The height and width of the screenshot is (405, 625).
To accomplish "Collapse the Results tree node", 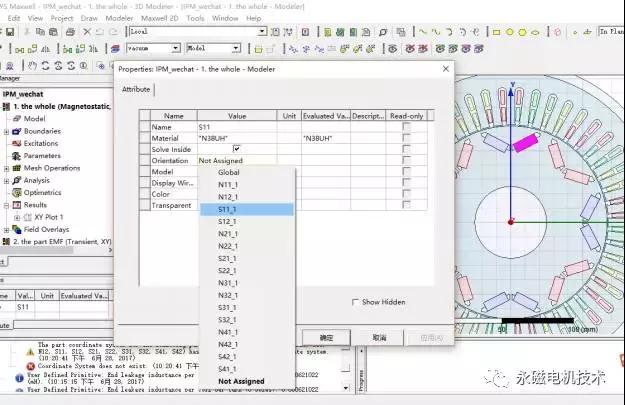I will (6, 205).
